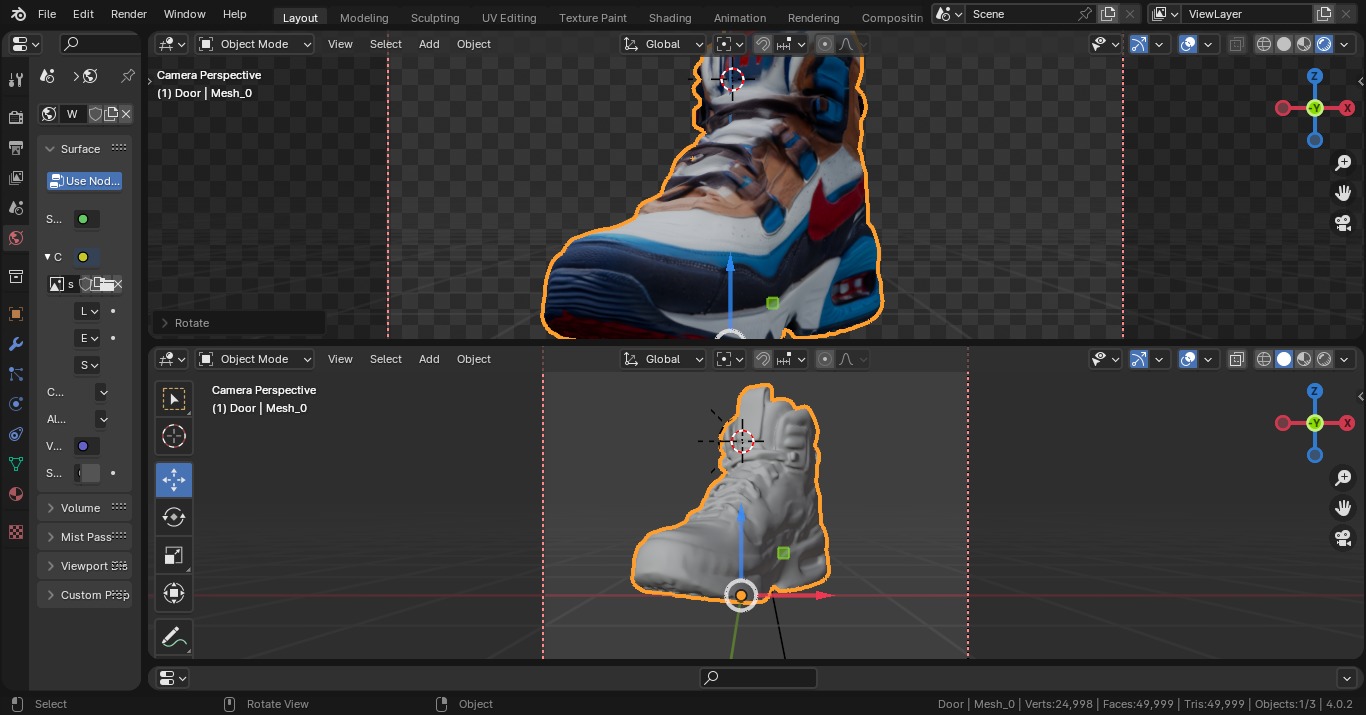Expand the Viewport Display panel
The height and width of the screenshot is (715, 1366).
tap(84, 566)
